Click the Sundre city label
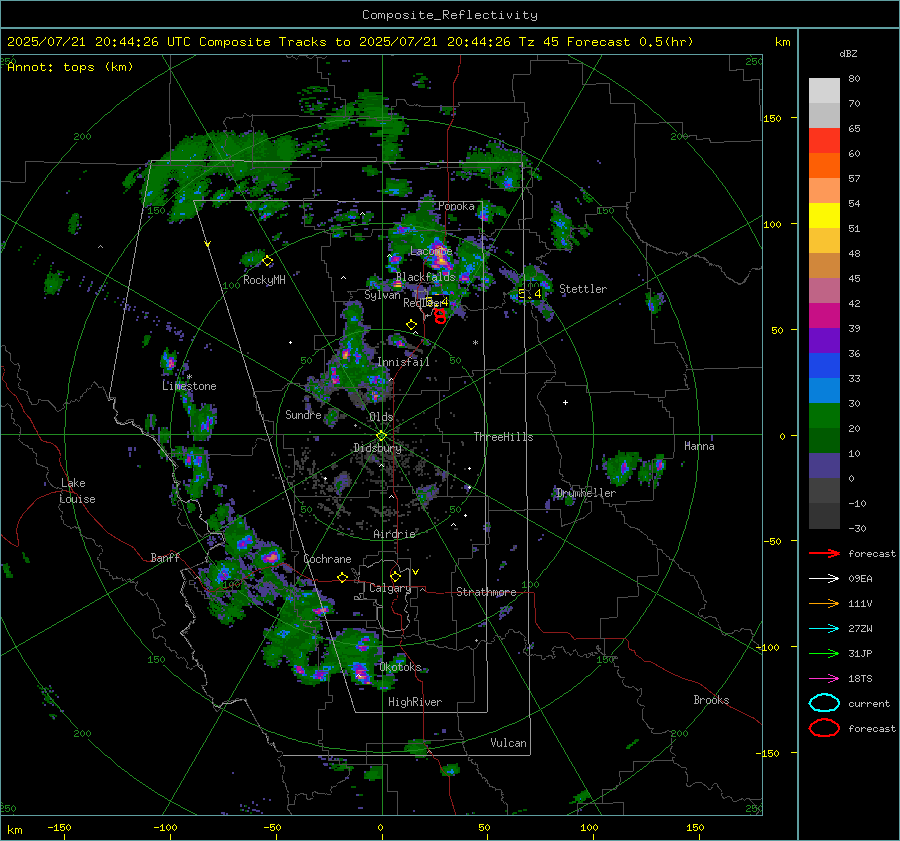This screenshot has width=900, height=841. [303, 414]
